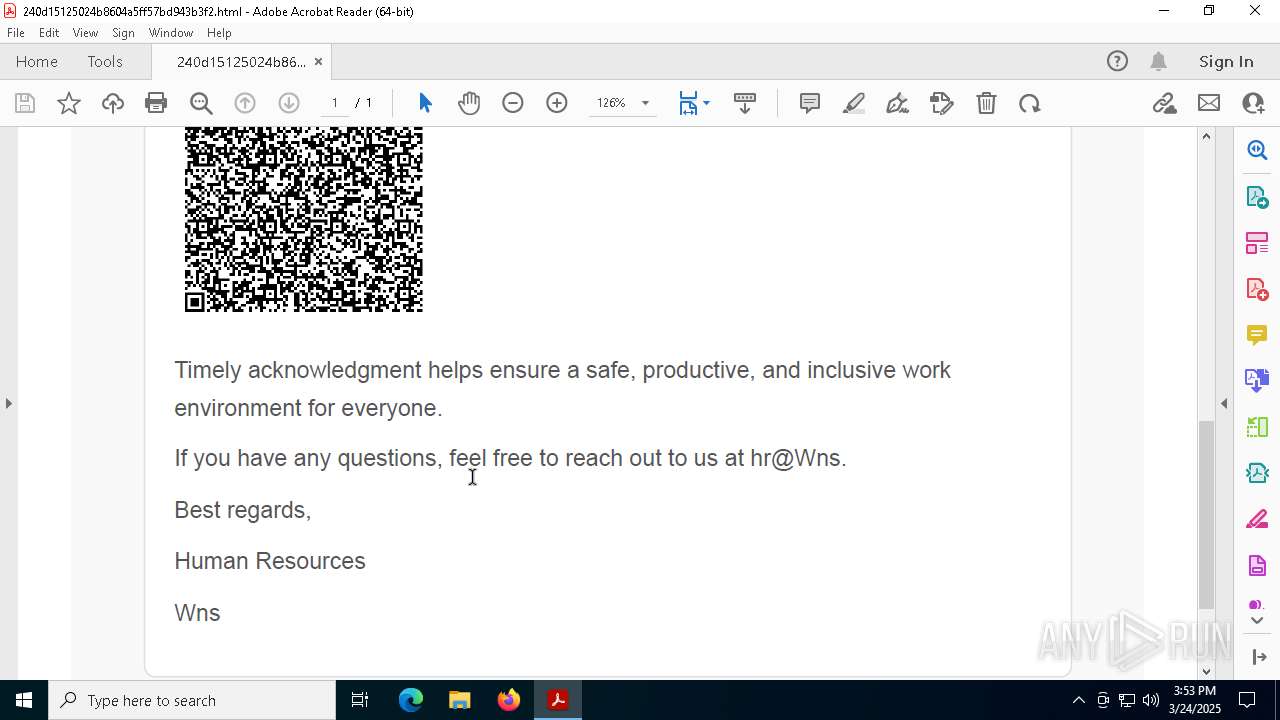Close the 240d15125024b86... document tab
Viewport: 1280px width, 720px height.
click(x=318, y=62)
